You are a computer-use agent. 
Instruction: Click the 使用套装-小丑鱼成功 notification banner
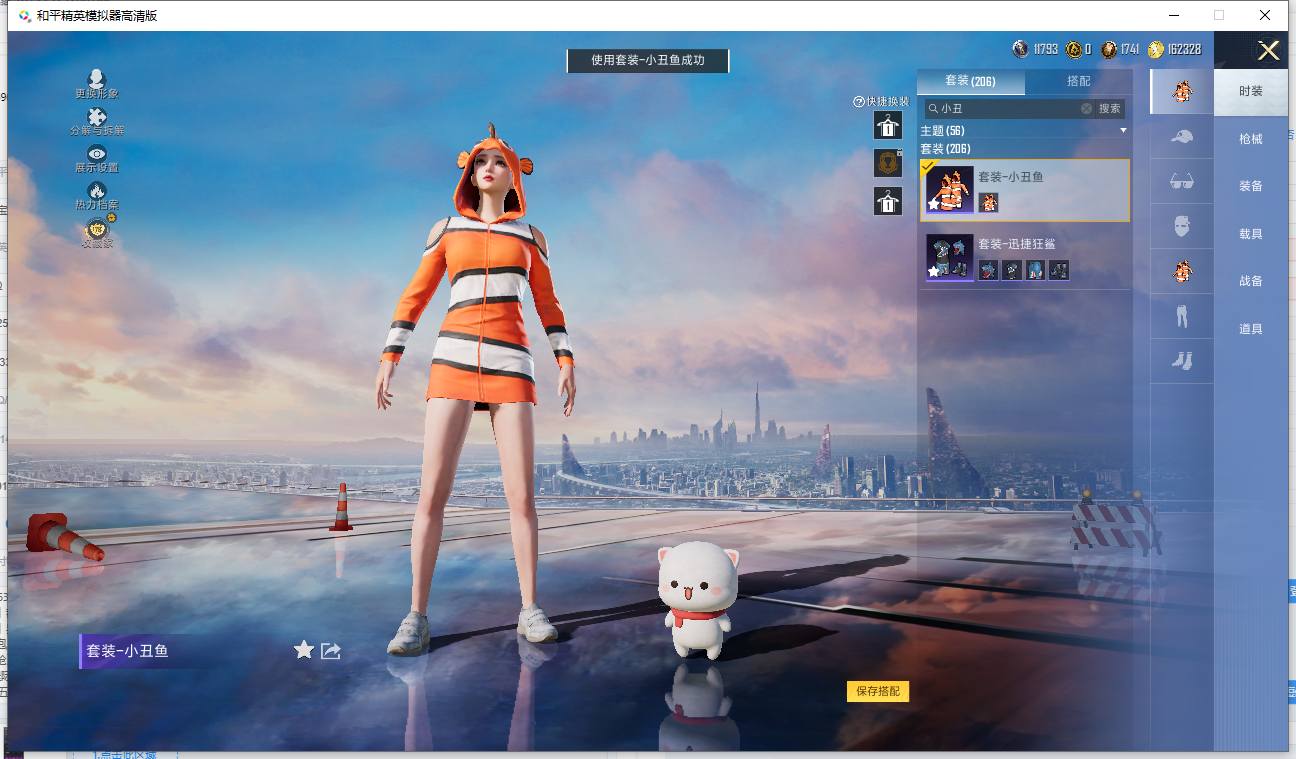click(x=648, y=60)
